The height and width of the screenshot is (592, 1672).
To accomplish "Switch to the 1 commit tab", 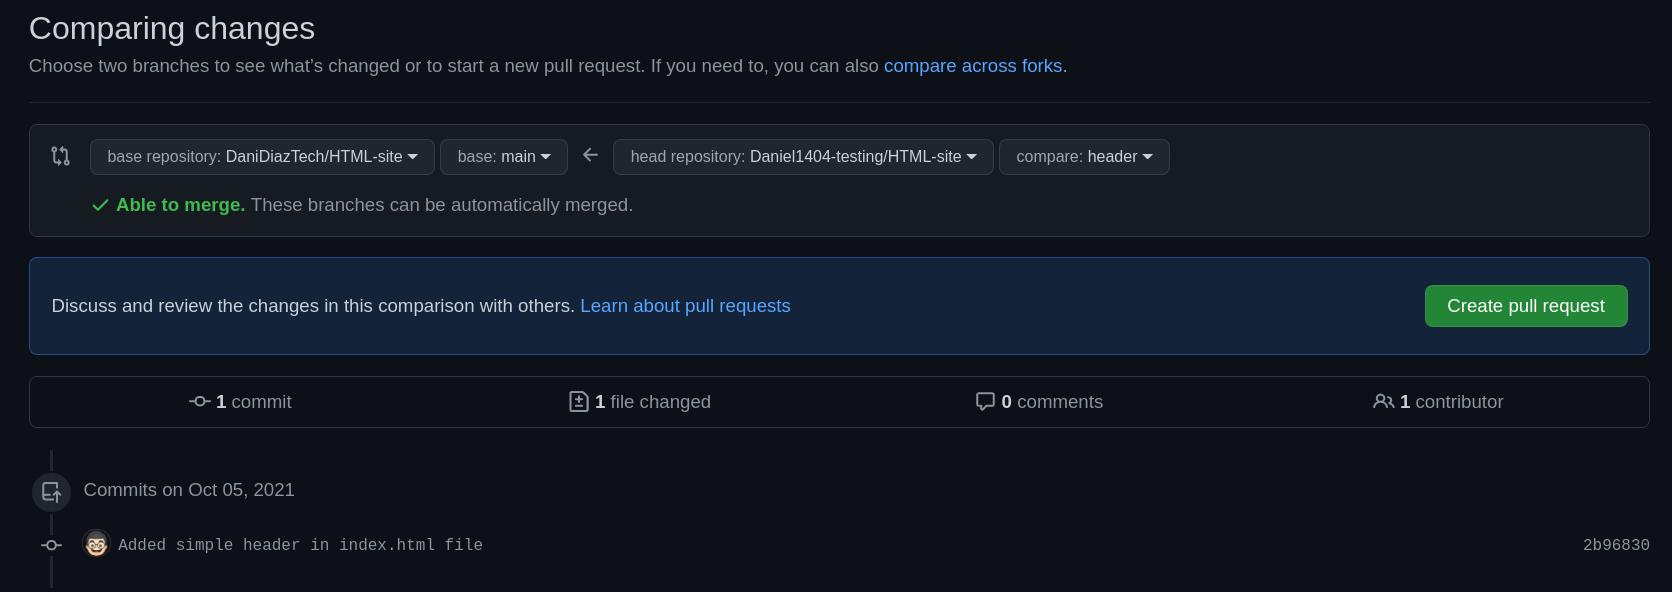I will tap(241, 402).
